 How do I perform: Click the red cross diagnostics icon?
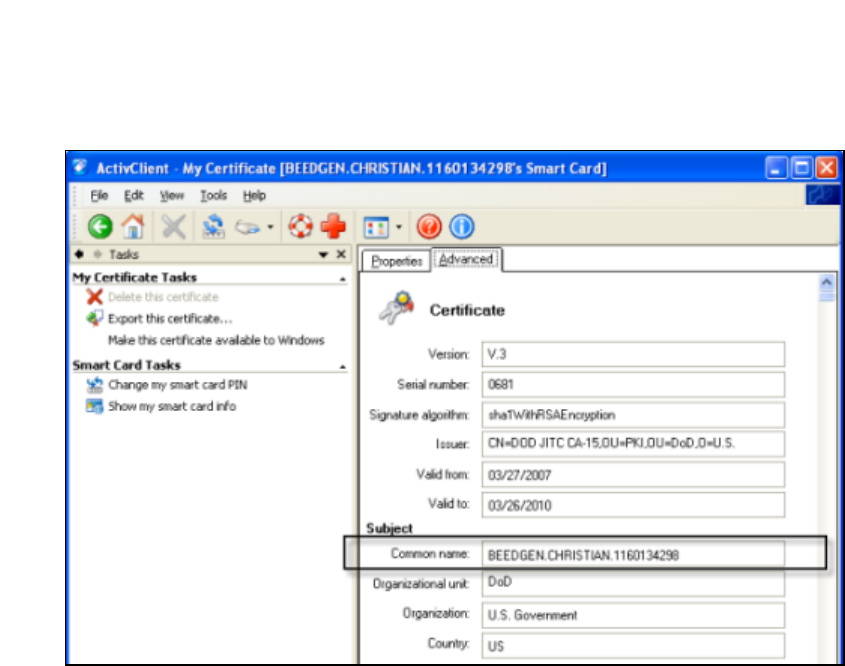333,226
